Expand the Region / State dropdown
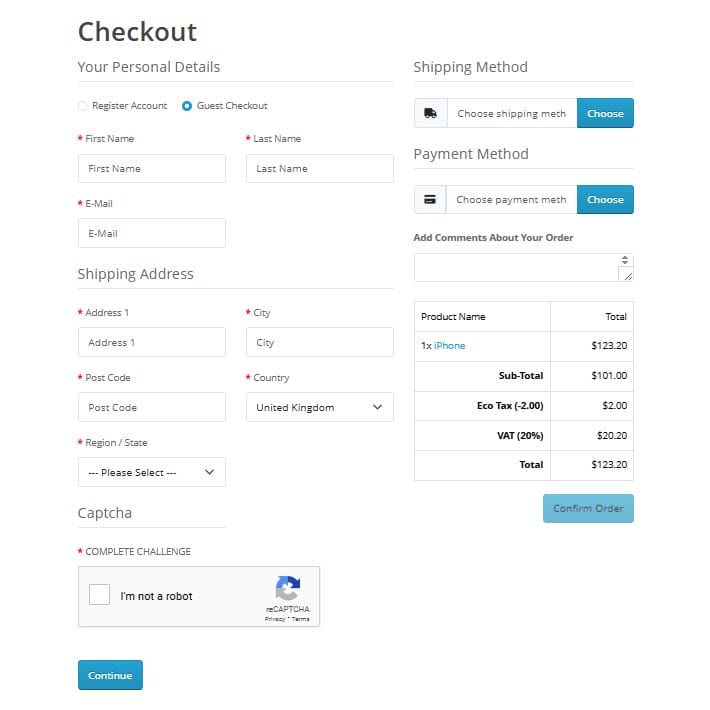 coord(152,472)
